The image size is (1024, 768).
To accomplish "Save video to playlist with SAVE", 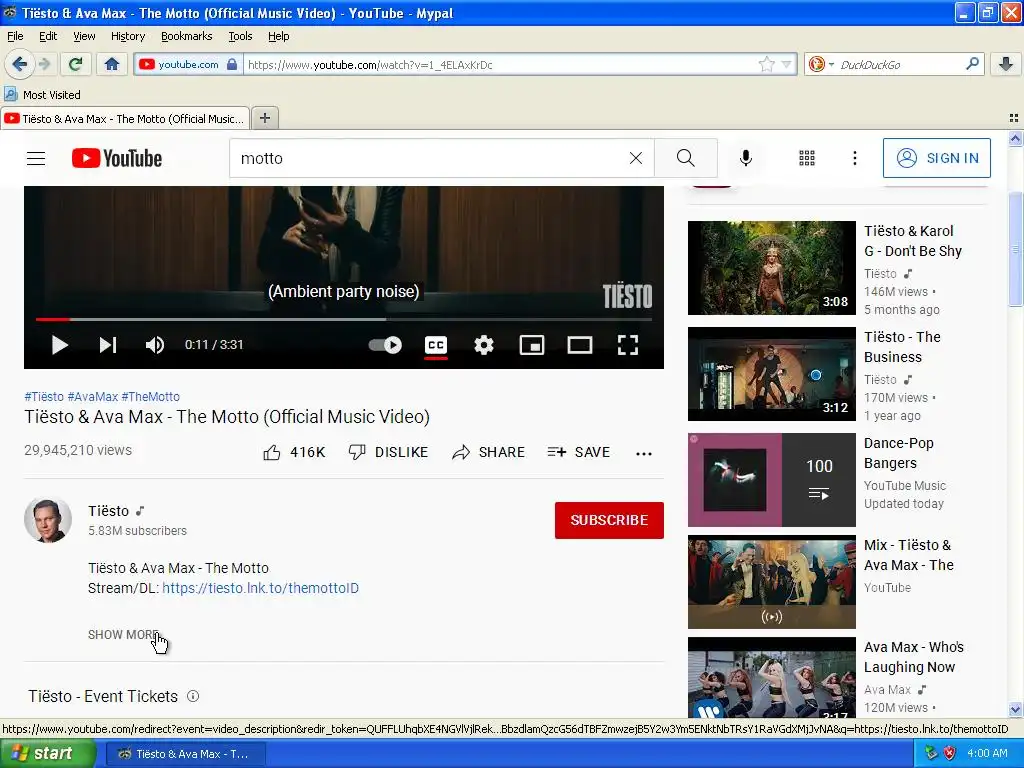I will tap(579, 452).
